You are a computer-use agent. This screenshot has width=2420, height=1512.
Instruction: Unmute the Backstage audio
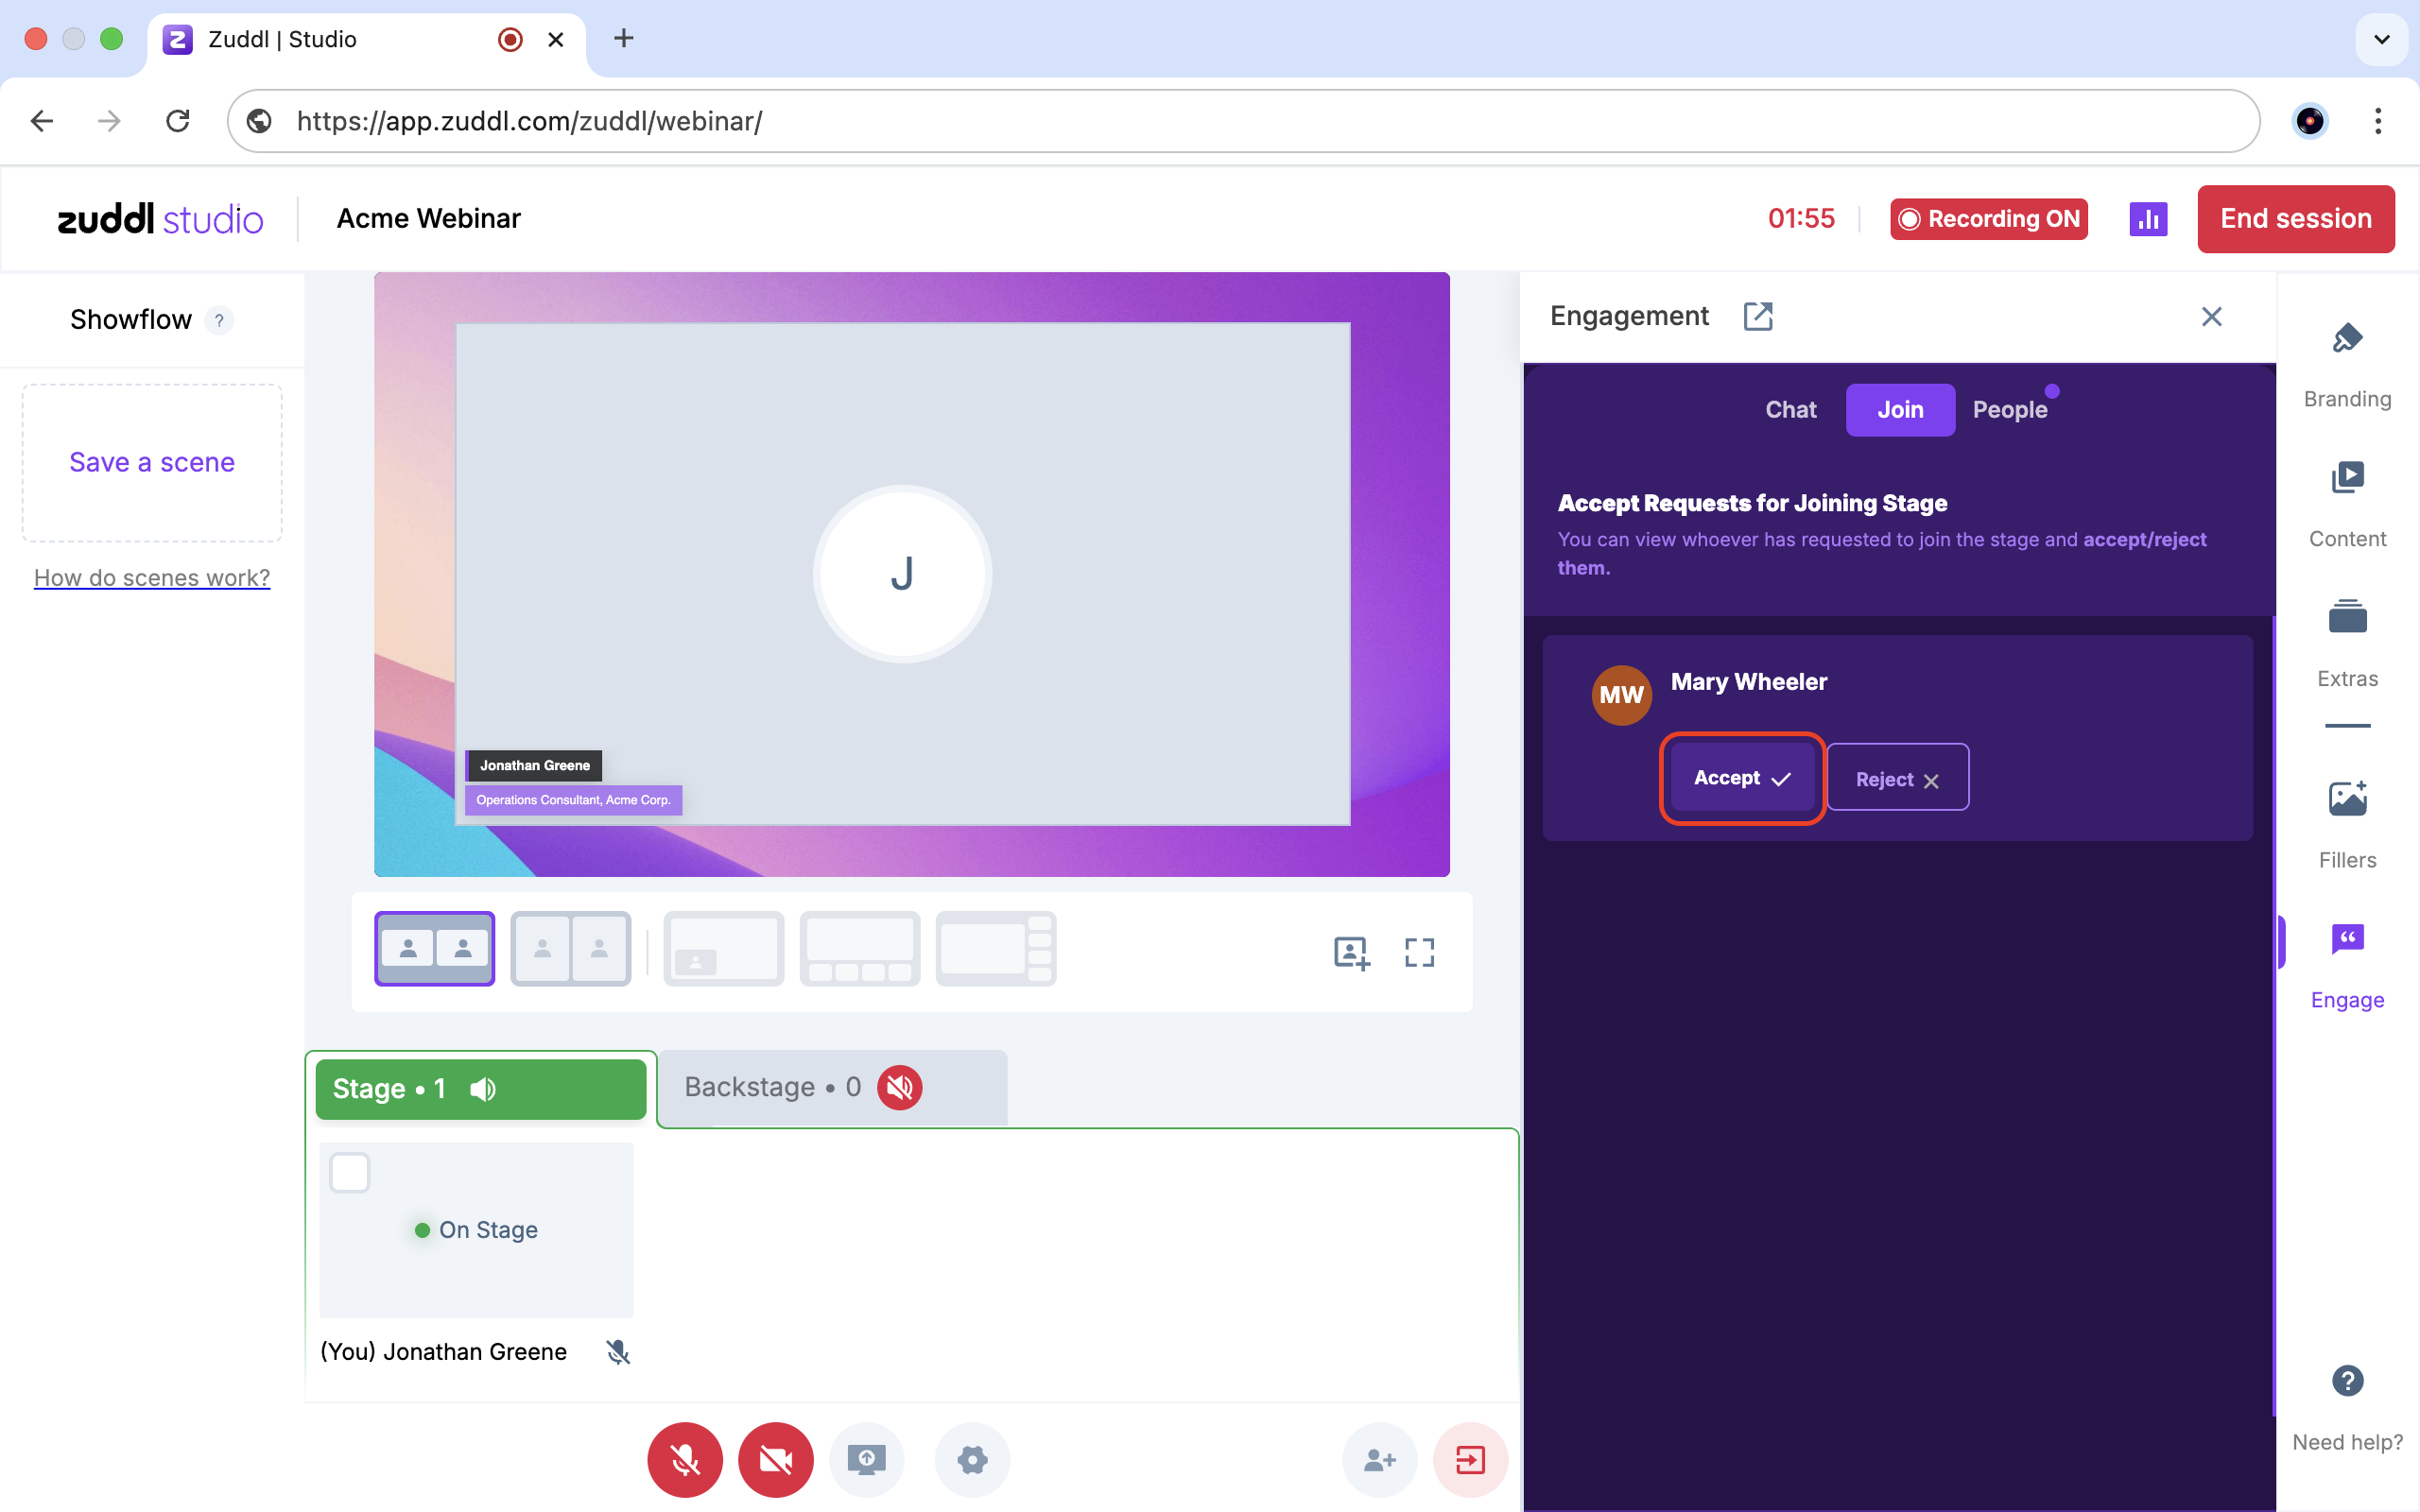[899, 1087]
